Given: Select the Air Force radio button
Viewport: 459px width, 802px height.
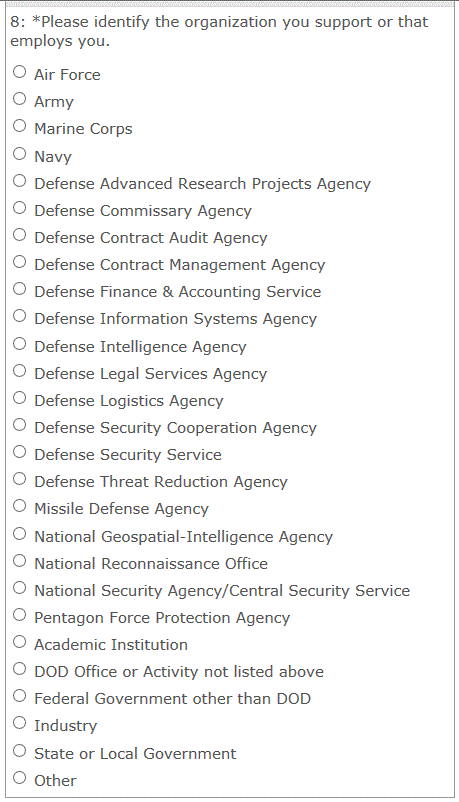Looking at the screenshot, I should (19, 72).
